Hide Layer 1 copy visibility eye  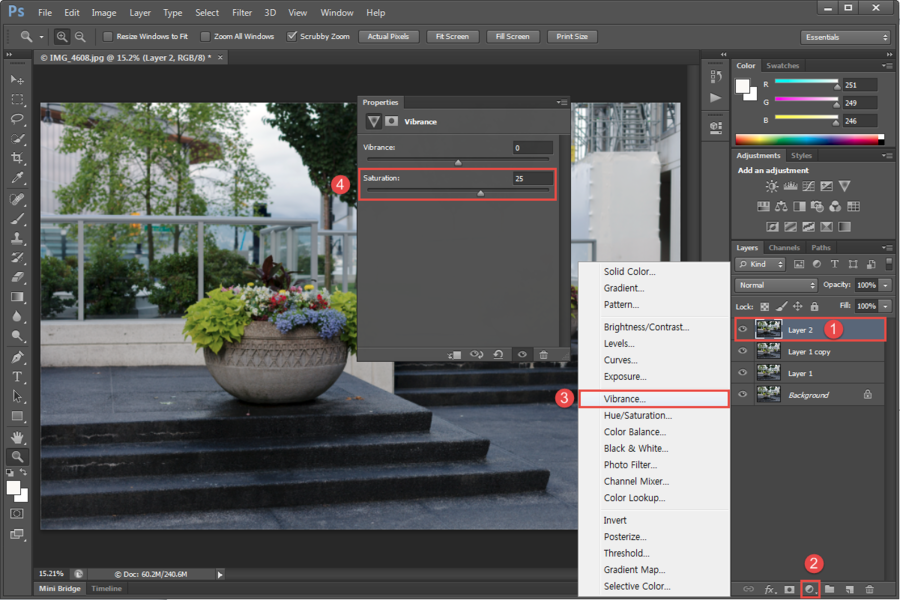[743, 351]
